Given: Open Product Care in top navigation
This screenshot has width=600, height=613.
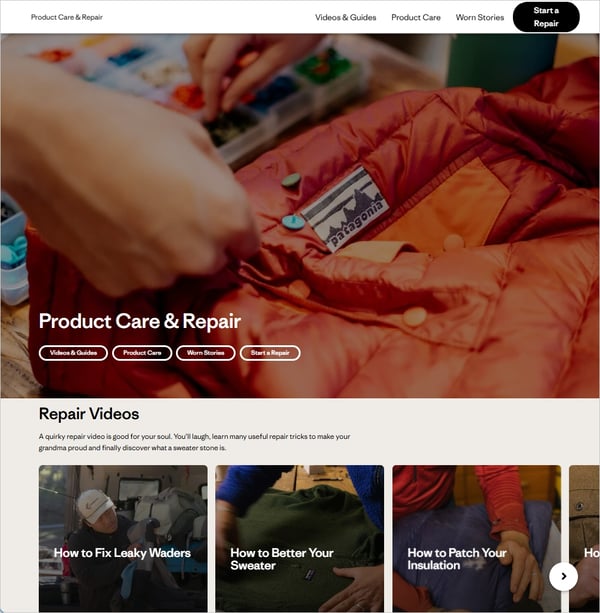Looking at the screenshot, I should coord(416,17).
